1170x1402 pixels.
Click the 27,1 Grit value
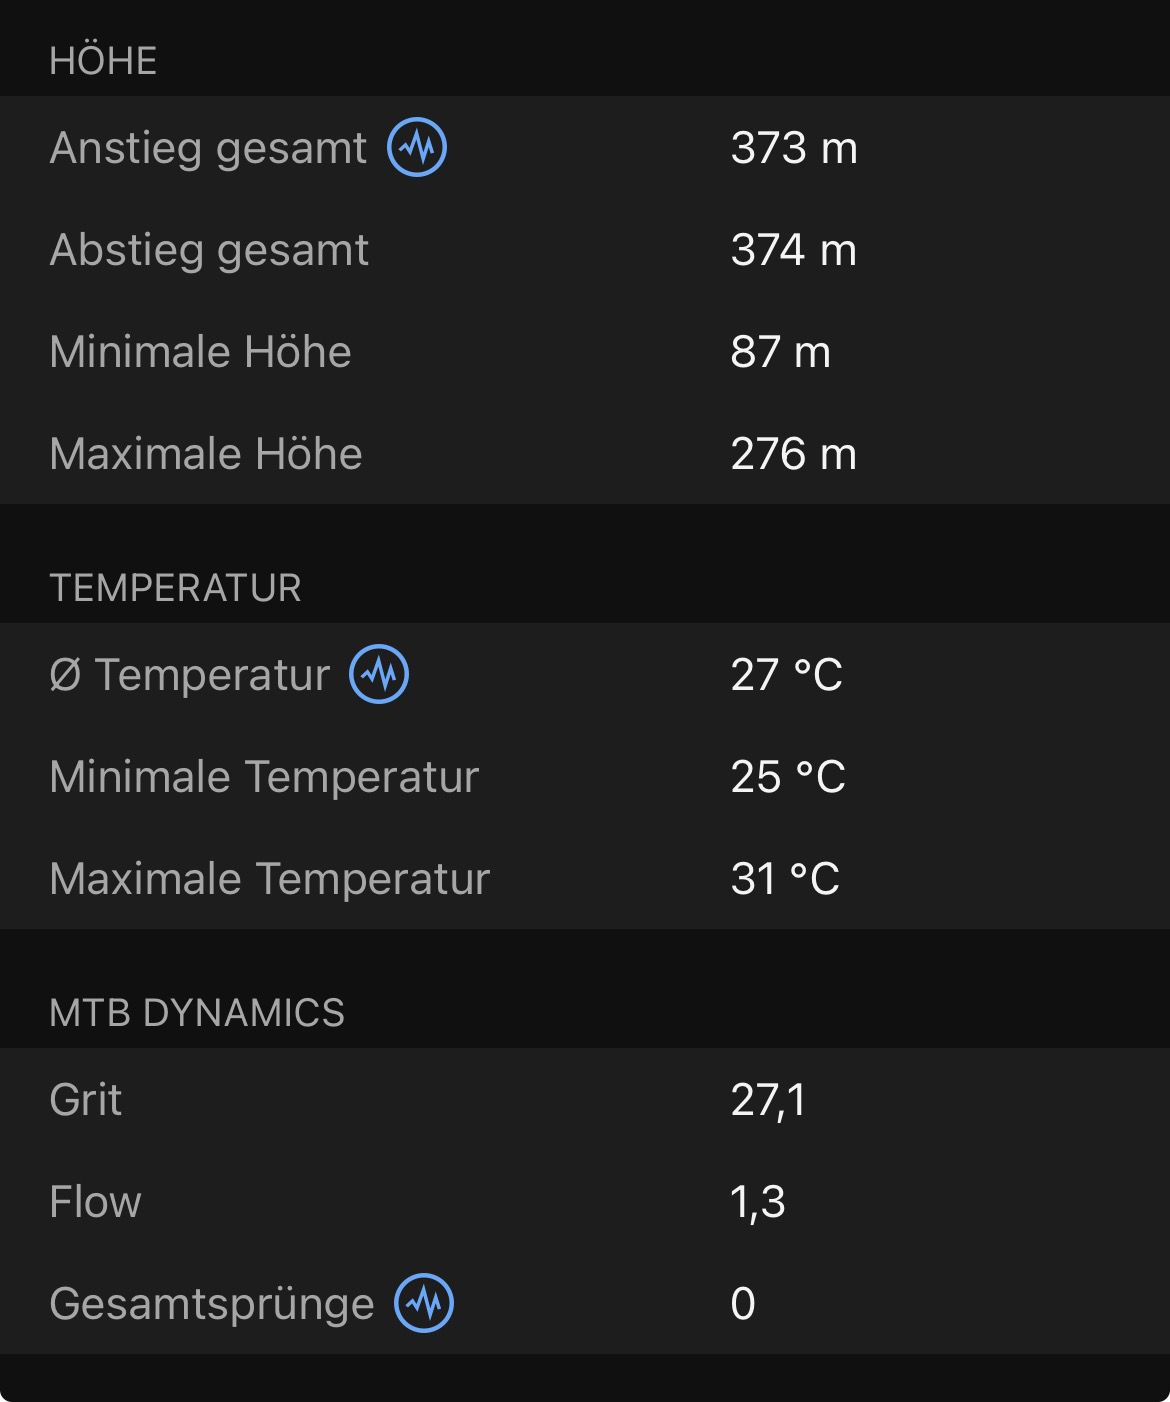tap(768, 1101)
